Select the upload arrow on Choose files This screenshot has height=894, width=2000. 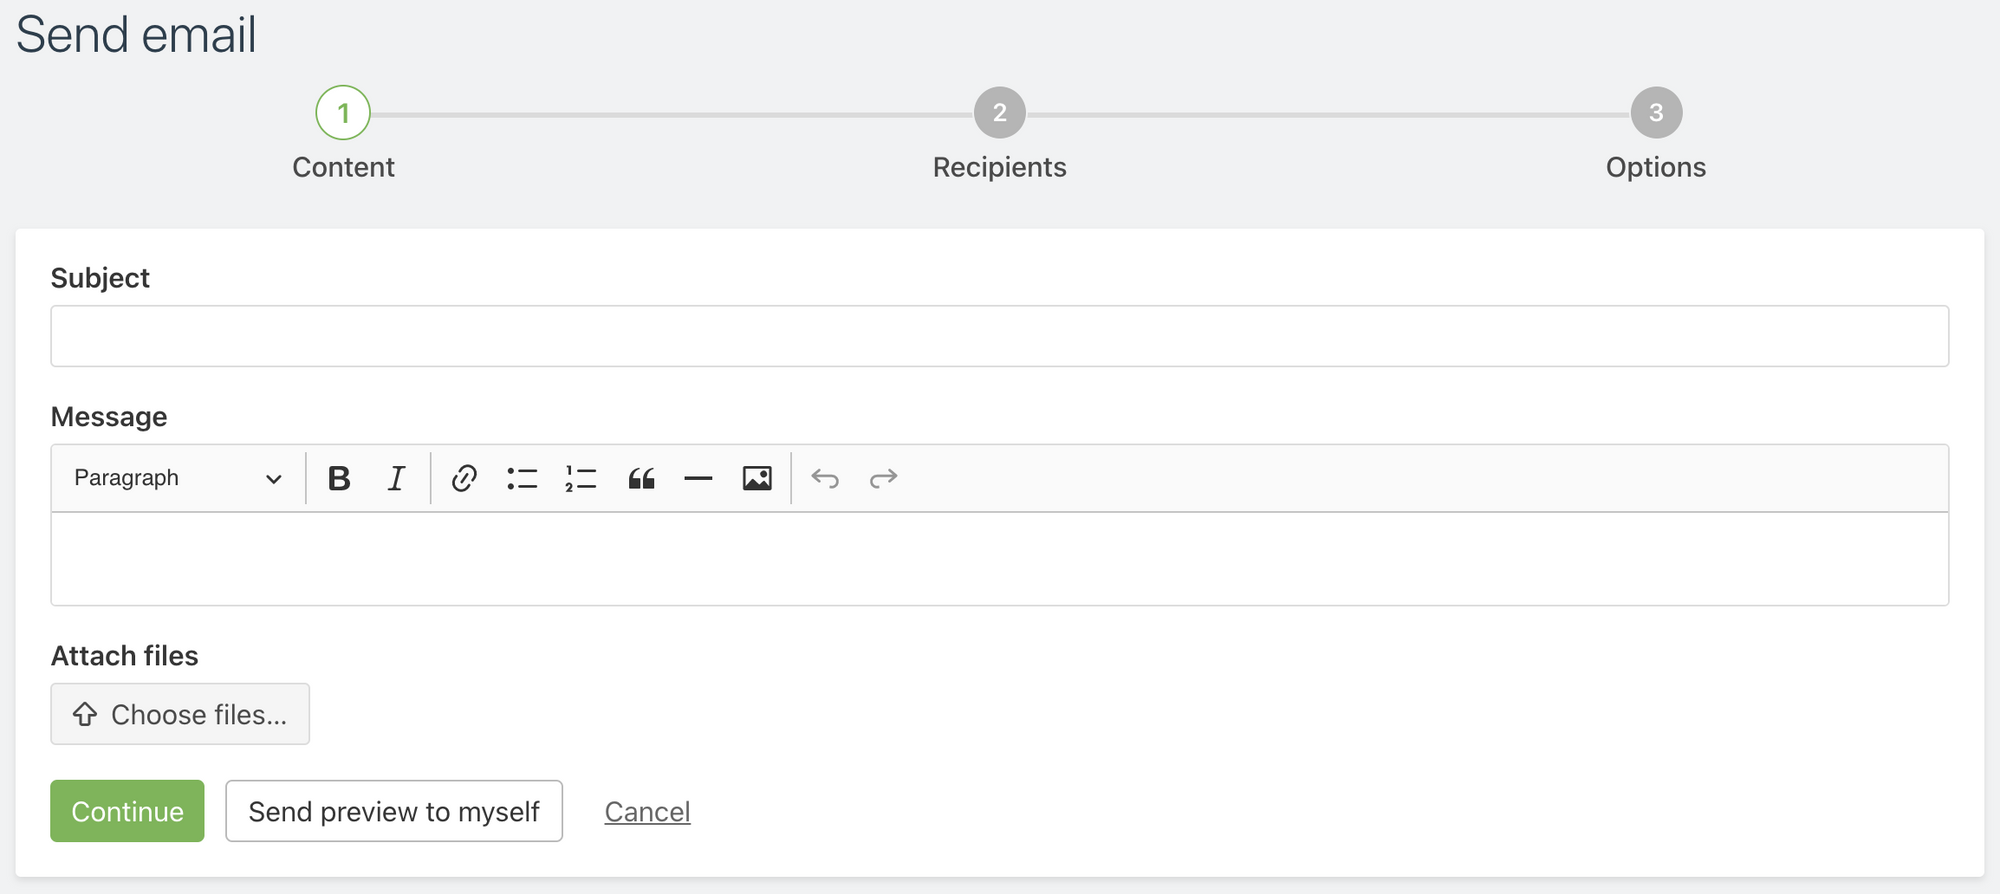(84, 714)
